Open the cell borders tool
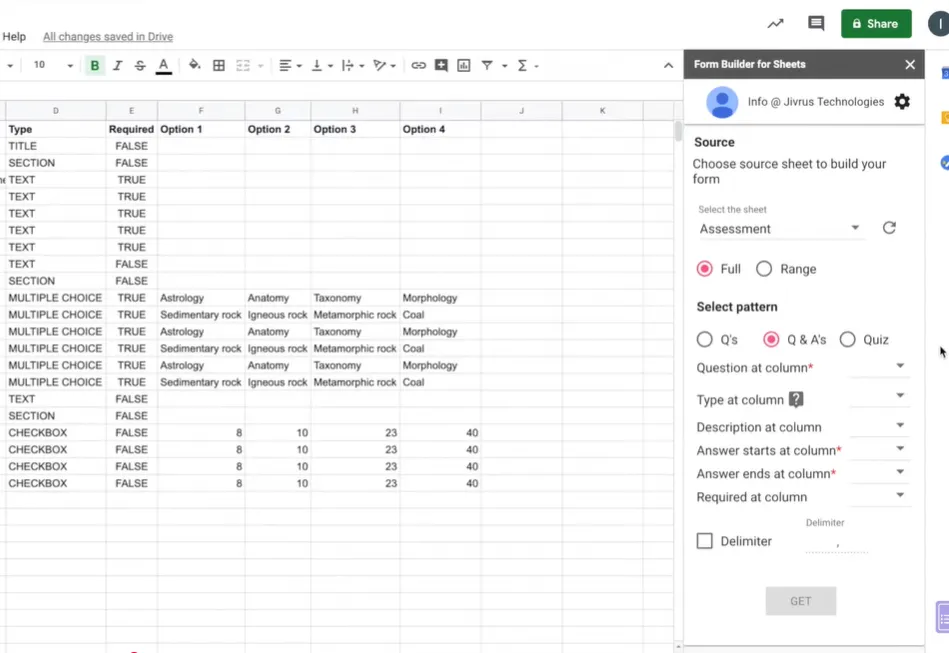 (x=219, y=65)
